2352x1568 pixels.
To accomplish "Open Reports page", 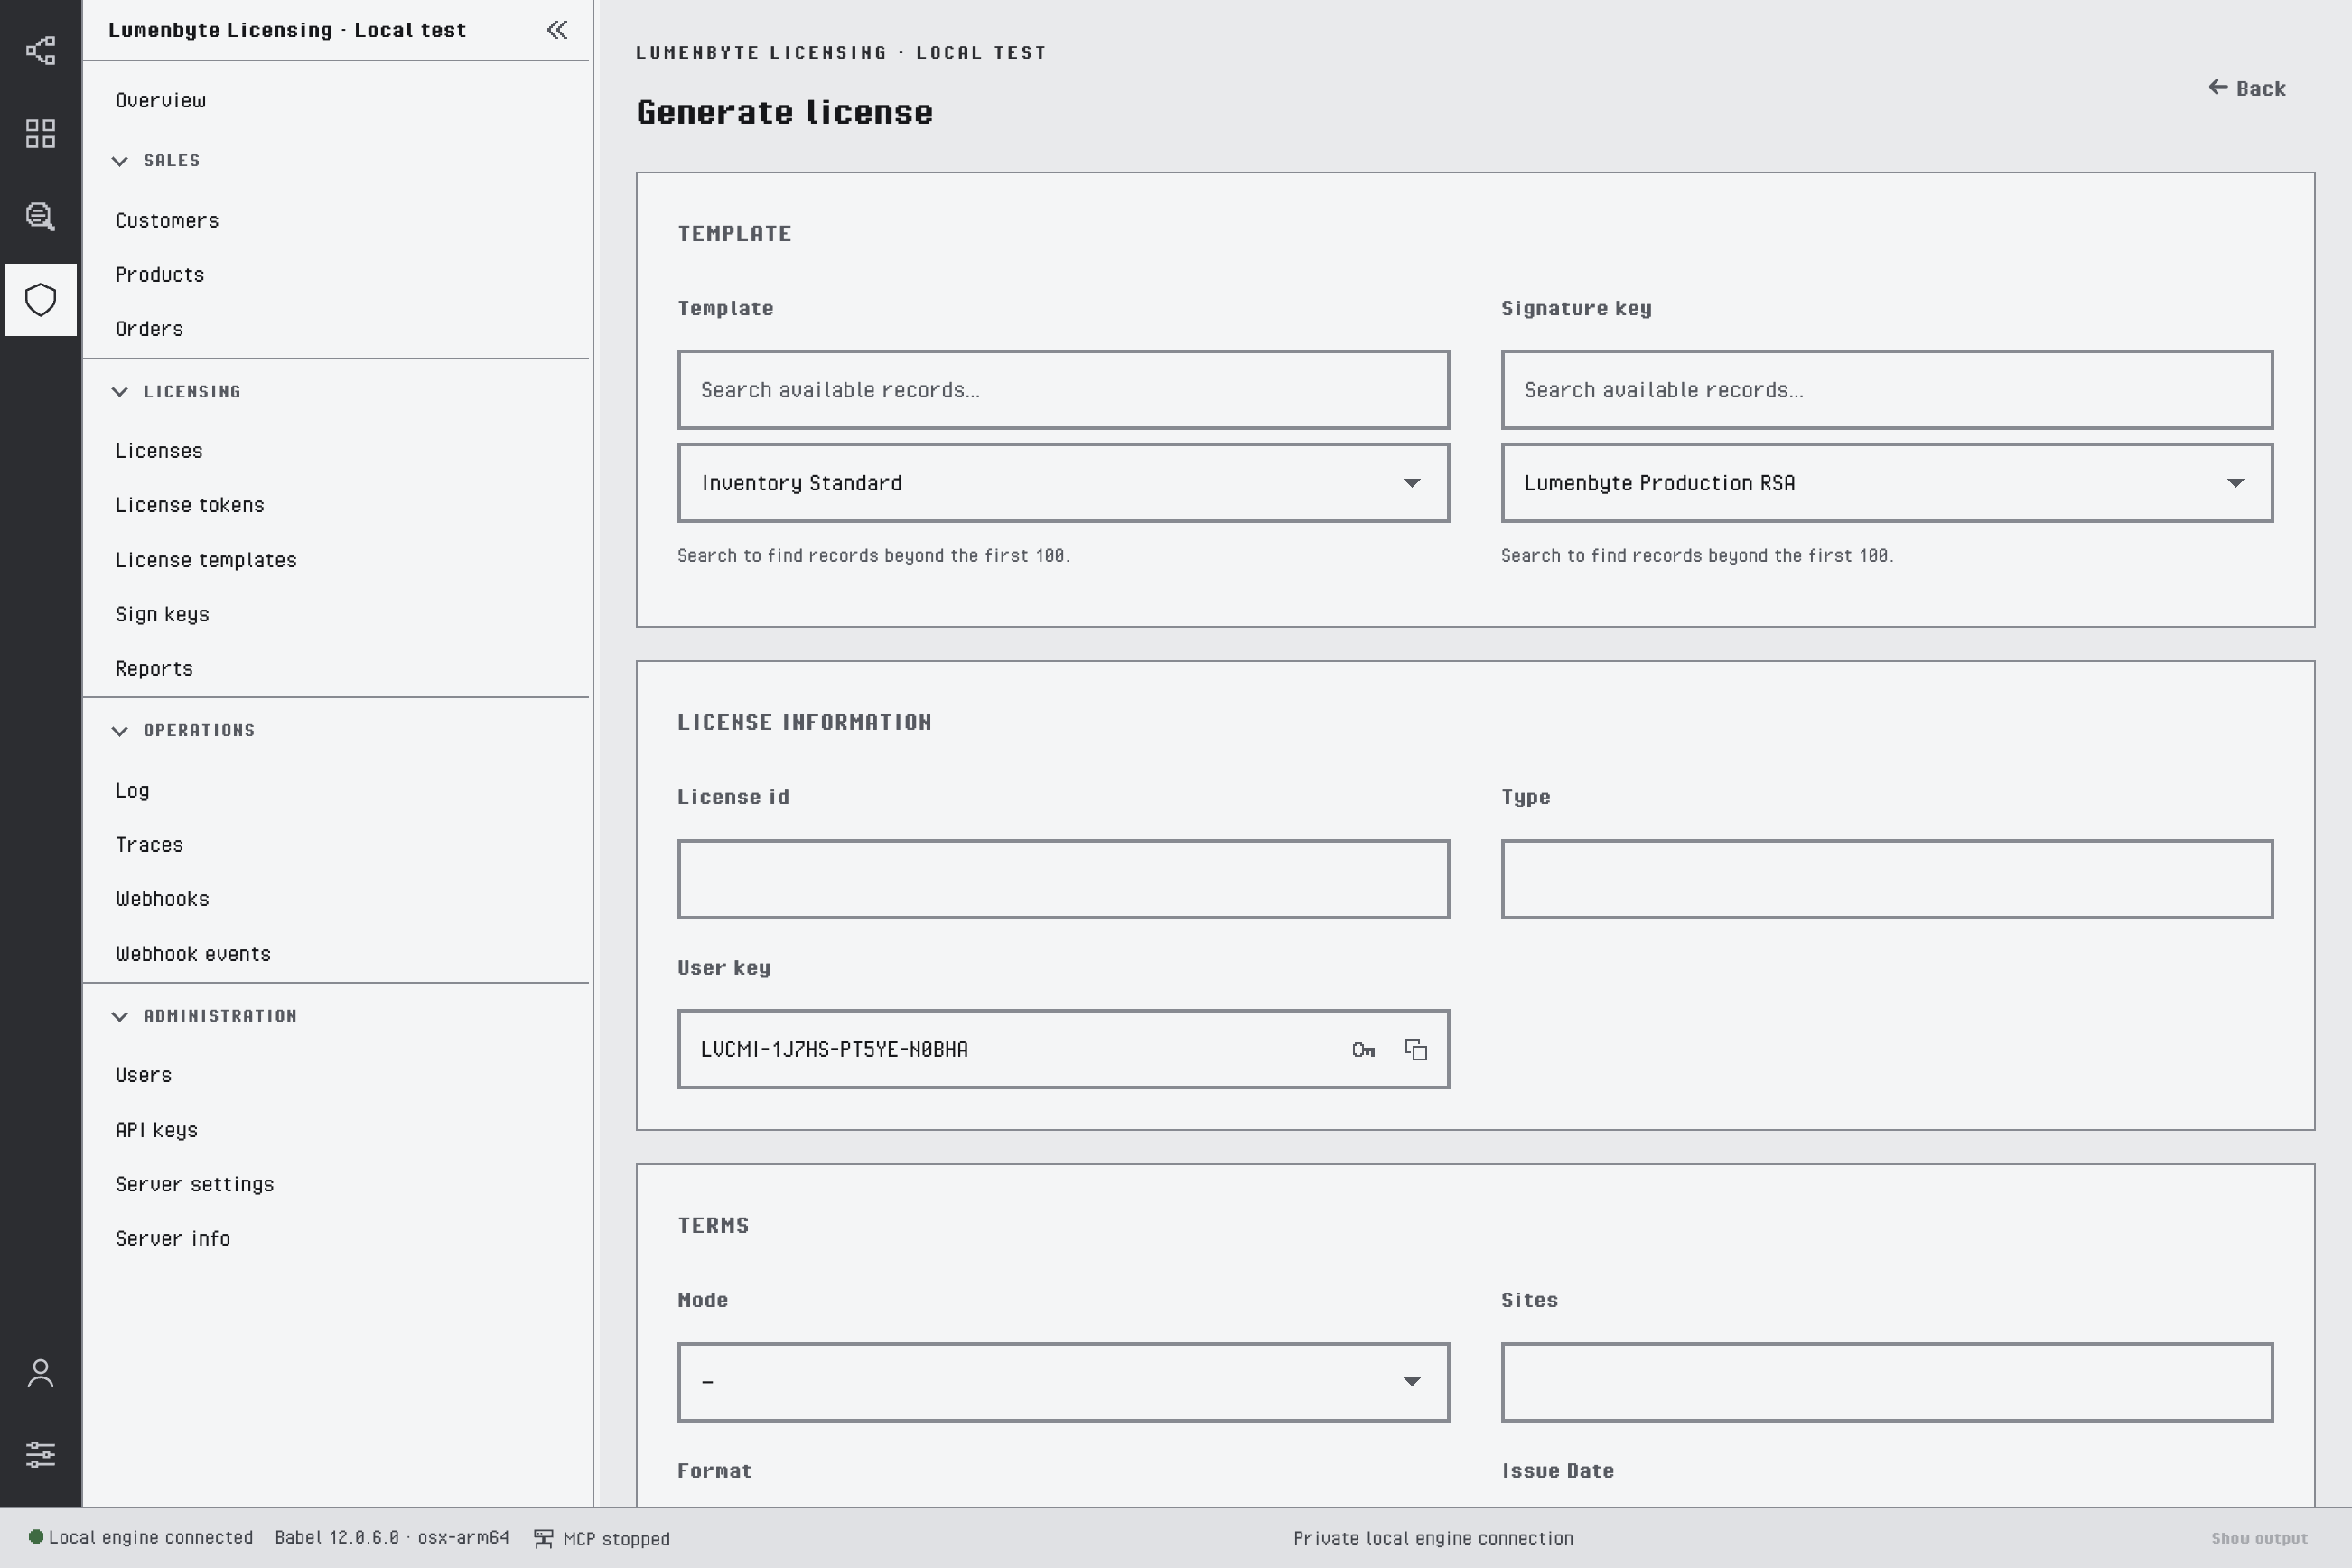I will click(154, 668).
